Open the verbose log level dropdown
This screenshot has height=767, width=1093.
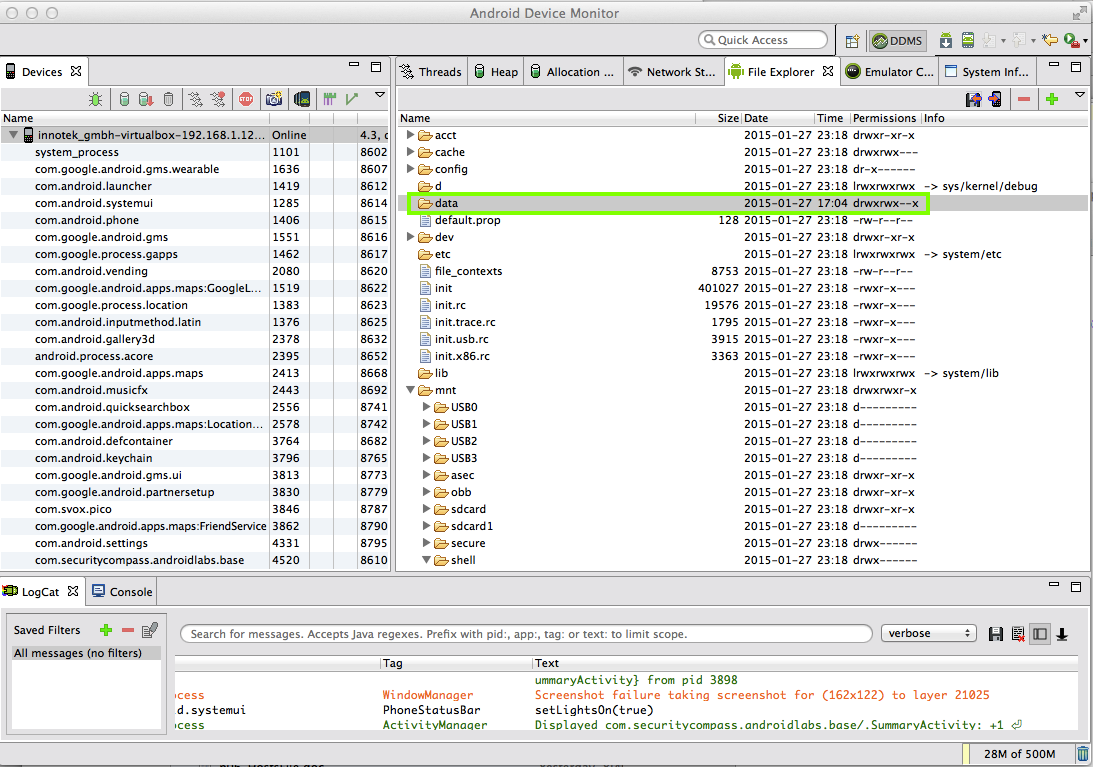coord(928,633)
